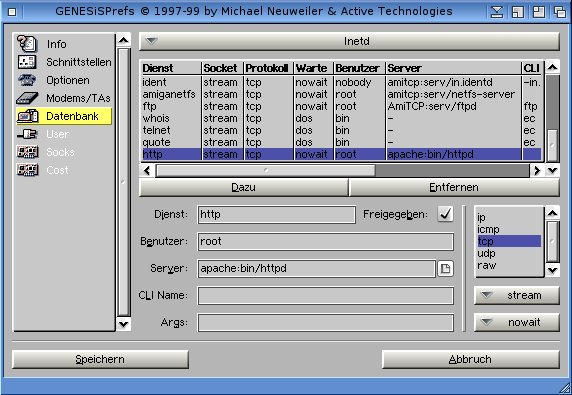Select the User entry label
Screen dimensions: 572x395
pos(57,134)
